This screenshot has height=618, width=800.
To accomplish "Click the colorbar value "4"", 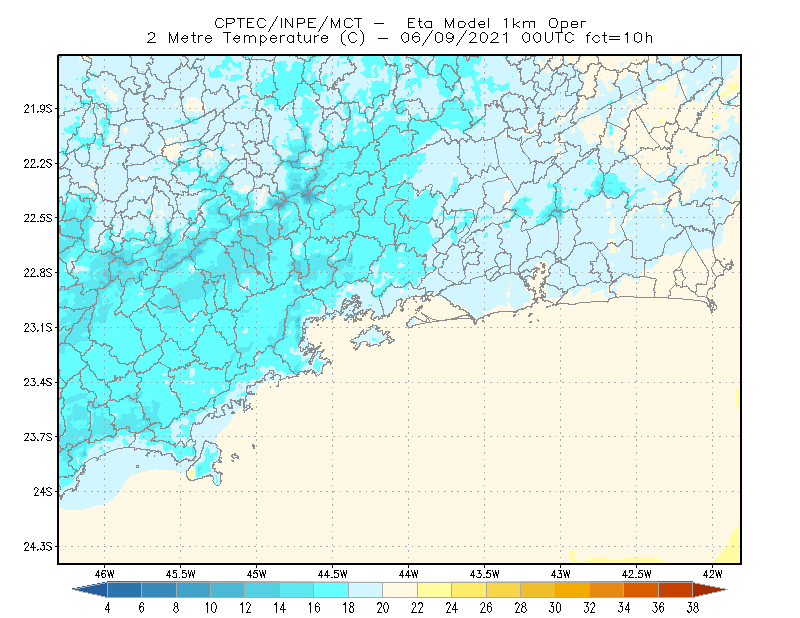I will [108, 608].
